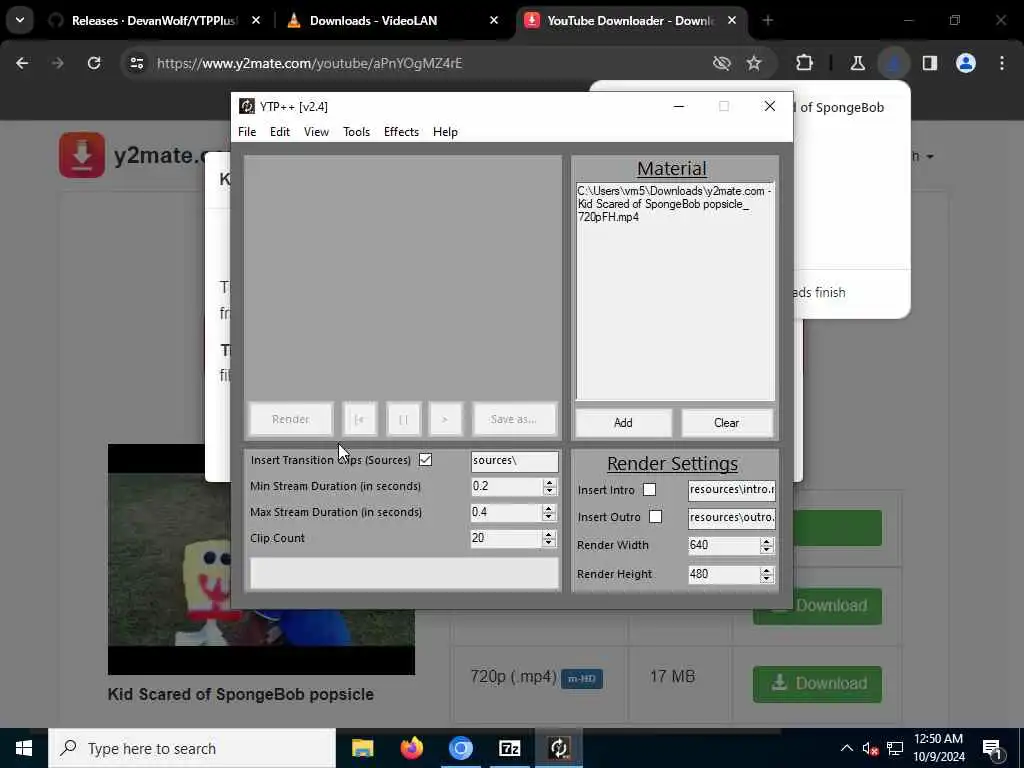Click the pause playback button
This screenshot has width=1024, height=768.
[x=403, y=419]
